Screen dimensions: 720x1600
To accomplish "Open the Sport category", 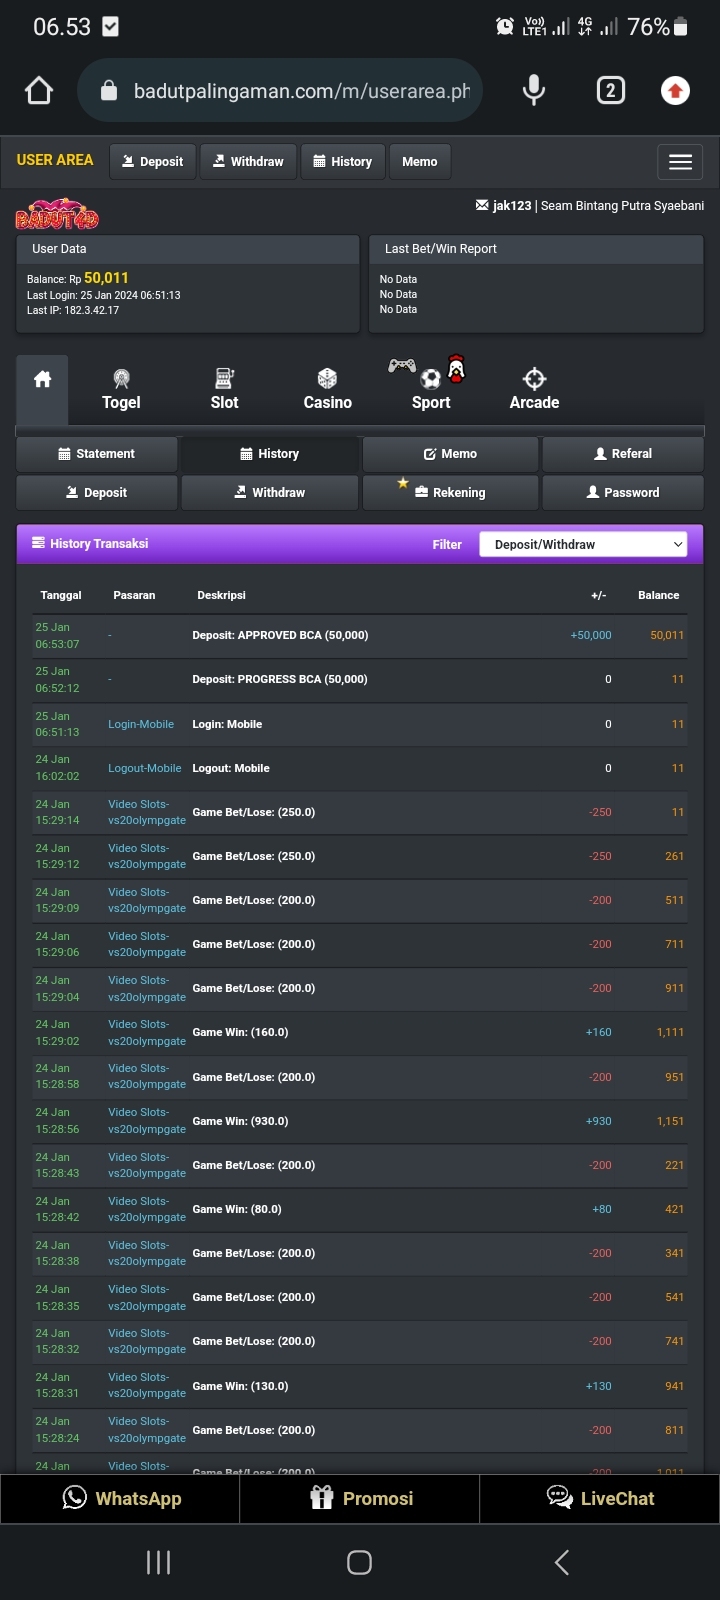I will click(x=431, y=389).
